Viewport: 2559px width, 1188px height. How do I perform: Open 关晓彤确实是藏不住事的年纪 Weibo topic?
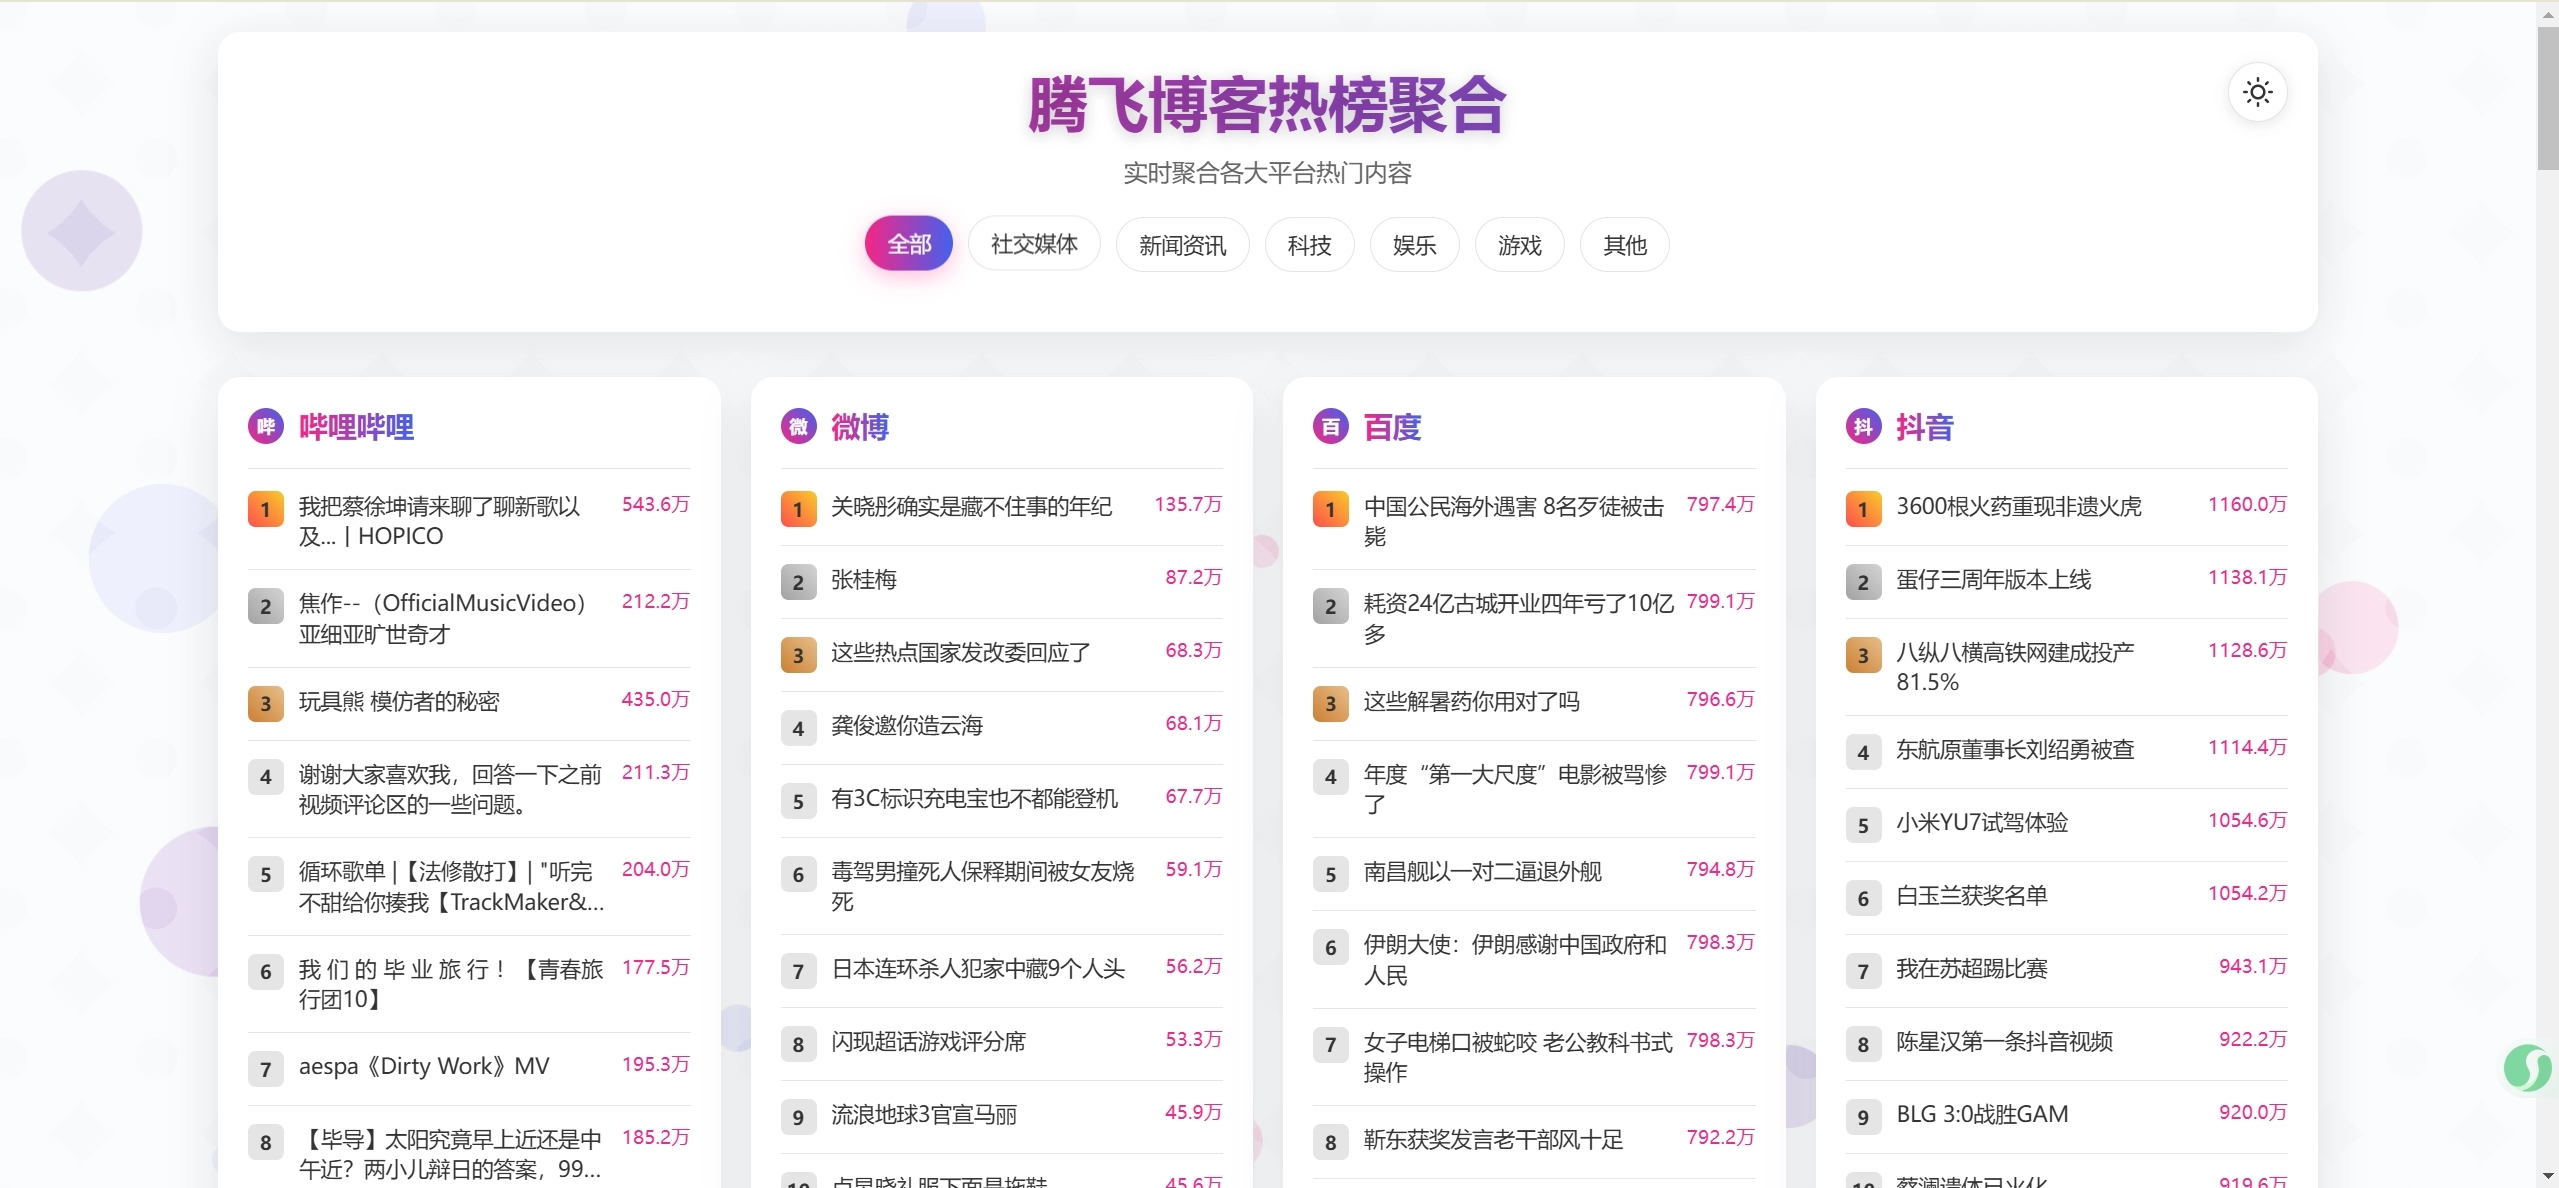(1001, 508)
